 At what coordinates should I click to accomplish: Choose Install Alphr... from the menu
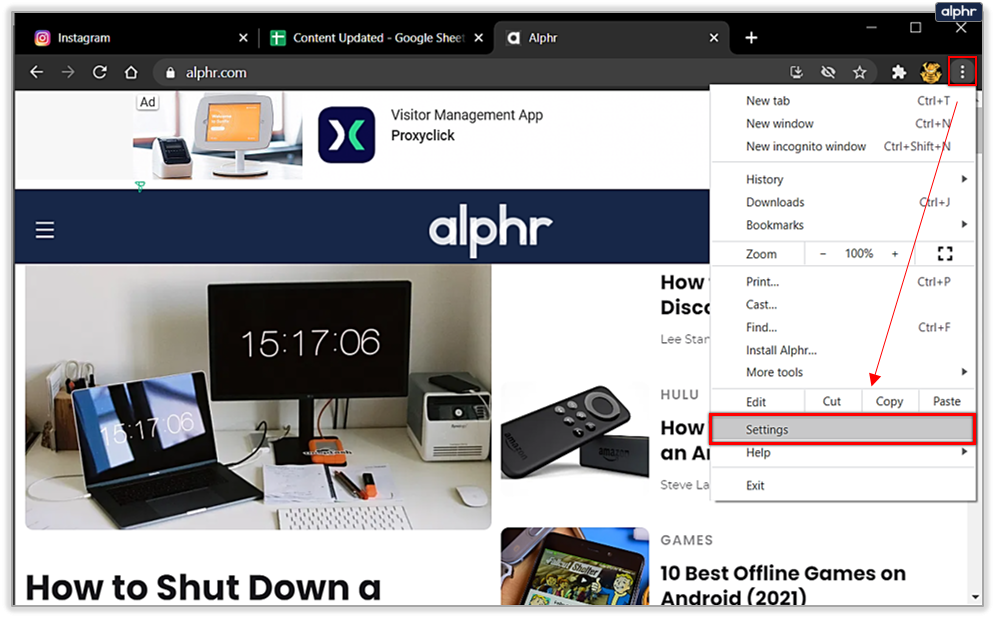843,350
